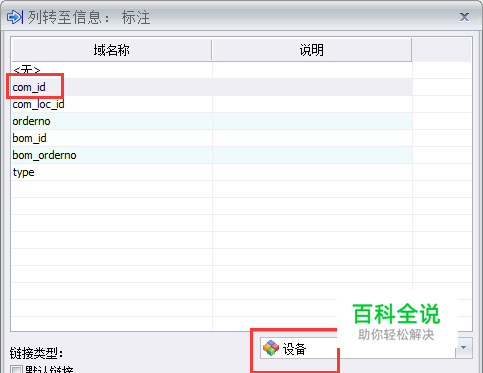Close the 列转至信息 dialog
Viewport: 483px width, 373px height.
point(464,17)
